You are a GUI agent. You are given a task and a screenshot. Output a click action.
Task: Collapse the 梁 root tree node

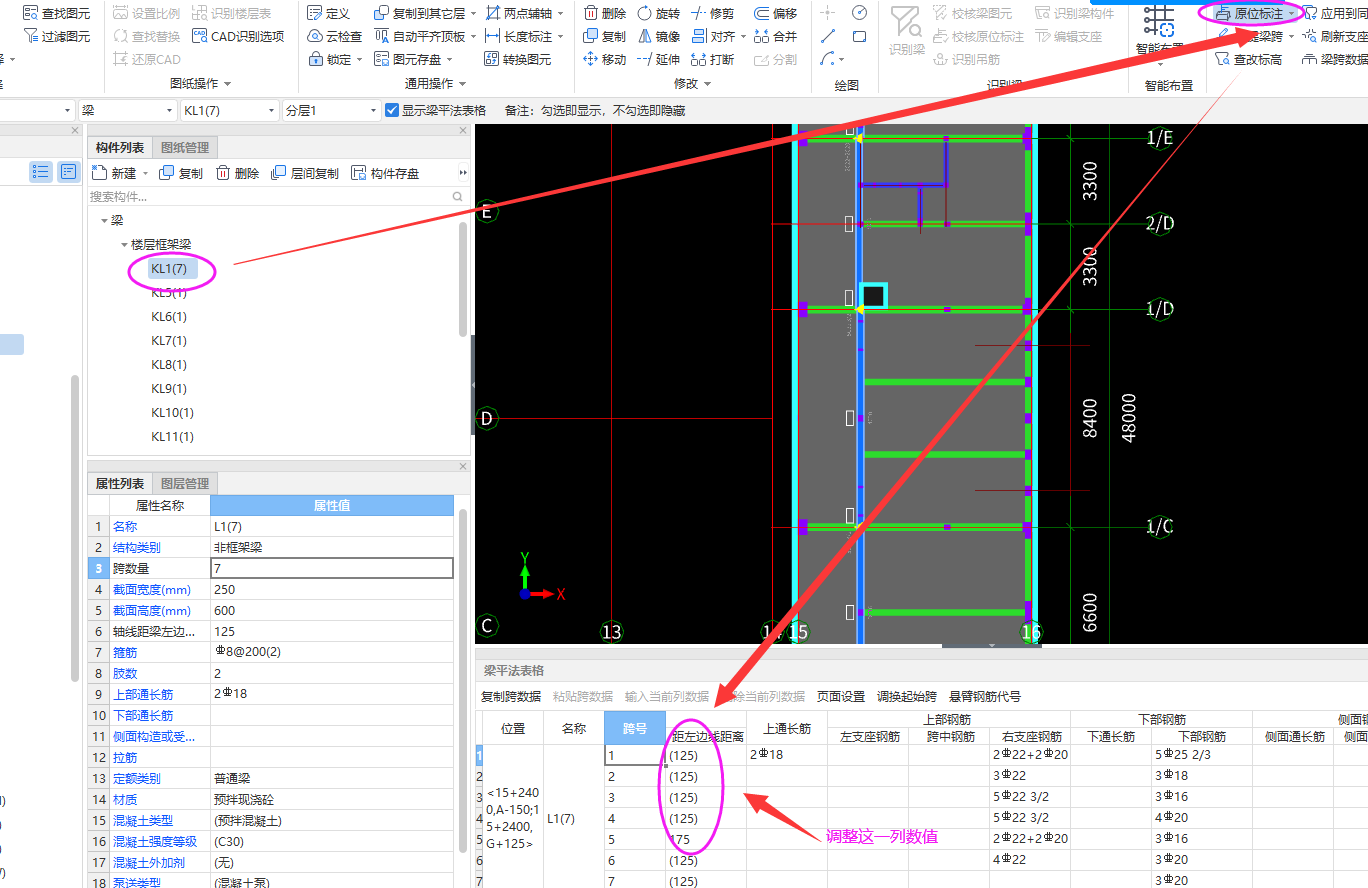pyautogui.click(x=104, y=220)
